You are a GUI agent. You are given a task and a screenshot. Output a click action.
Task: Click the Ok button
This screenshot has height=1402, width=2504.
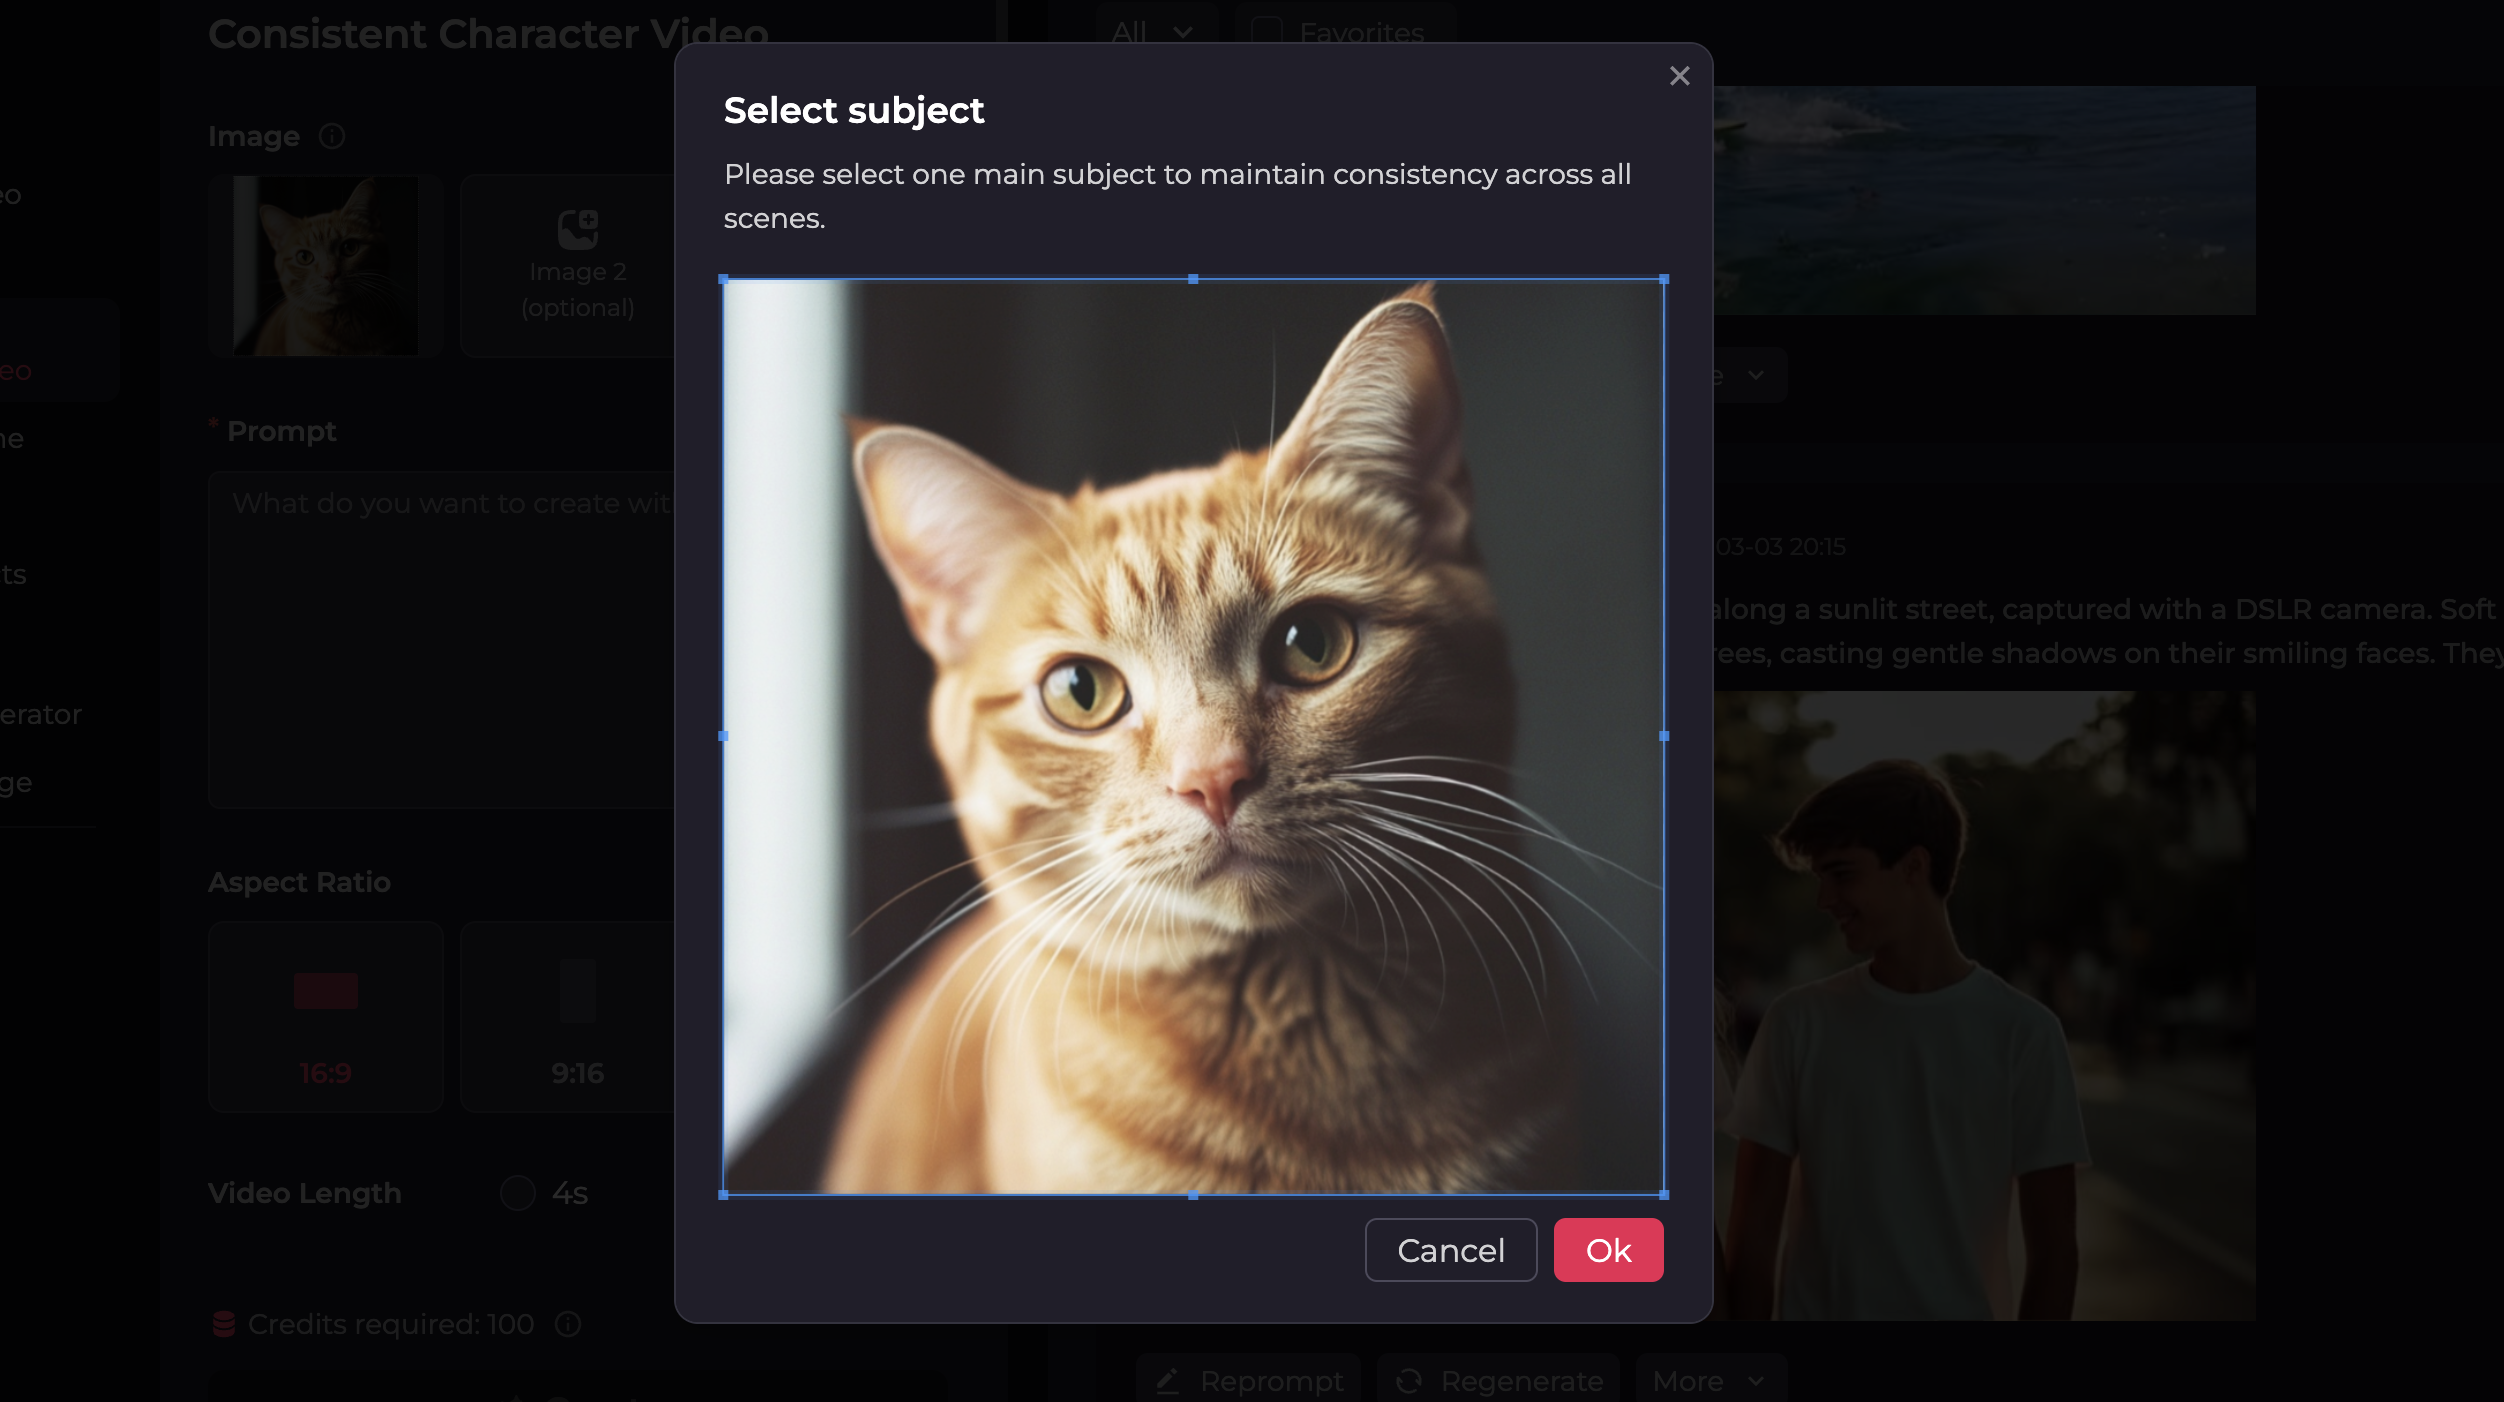(x=1607, y=1250)
